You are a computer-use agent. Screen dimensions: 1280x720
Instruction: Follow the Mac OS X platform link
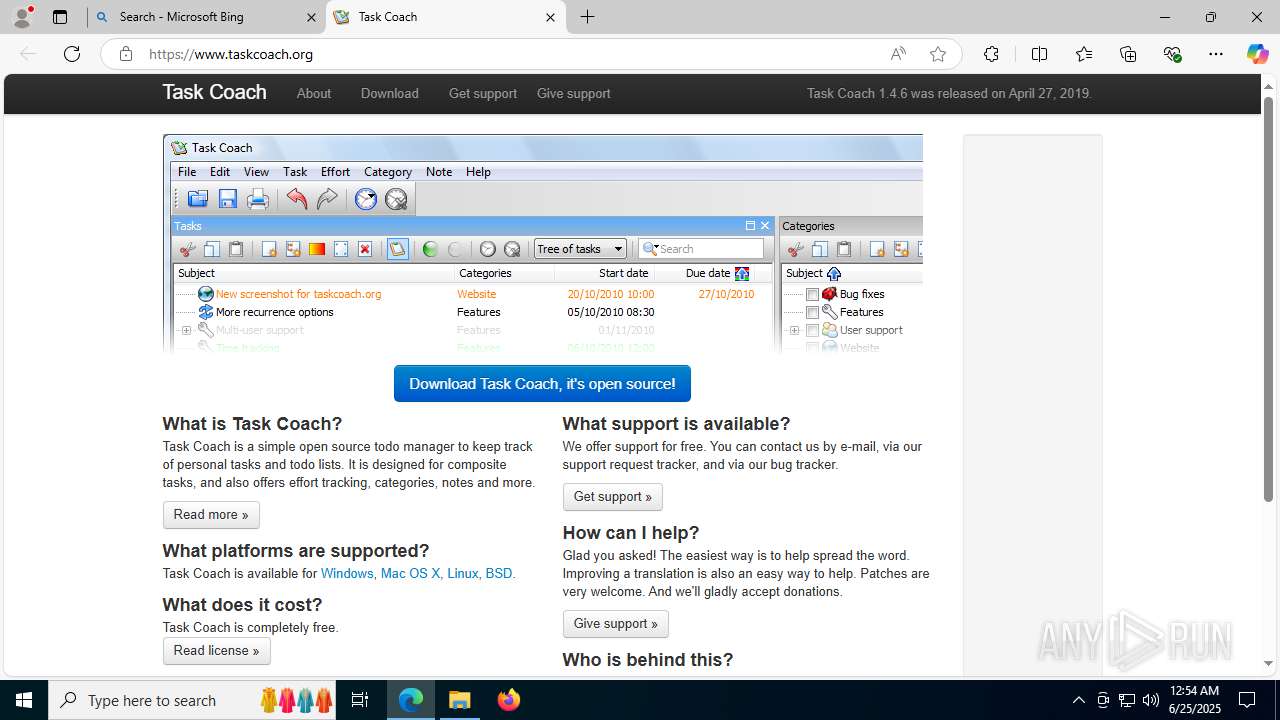pos(410,574)
